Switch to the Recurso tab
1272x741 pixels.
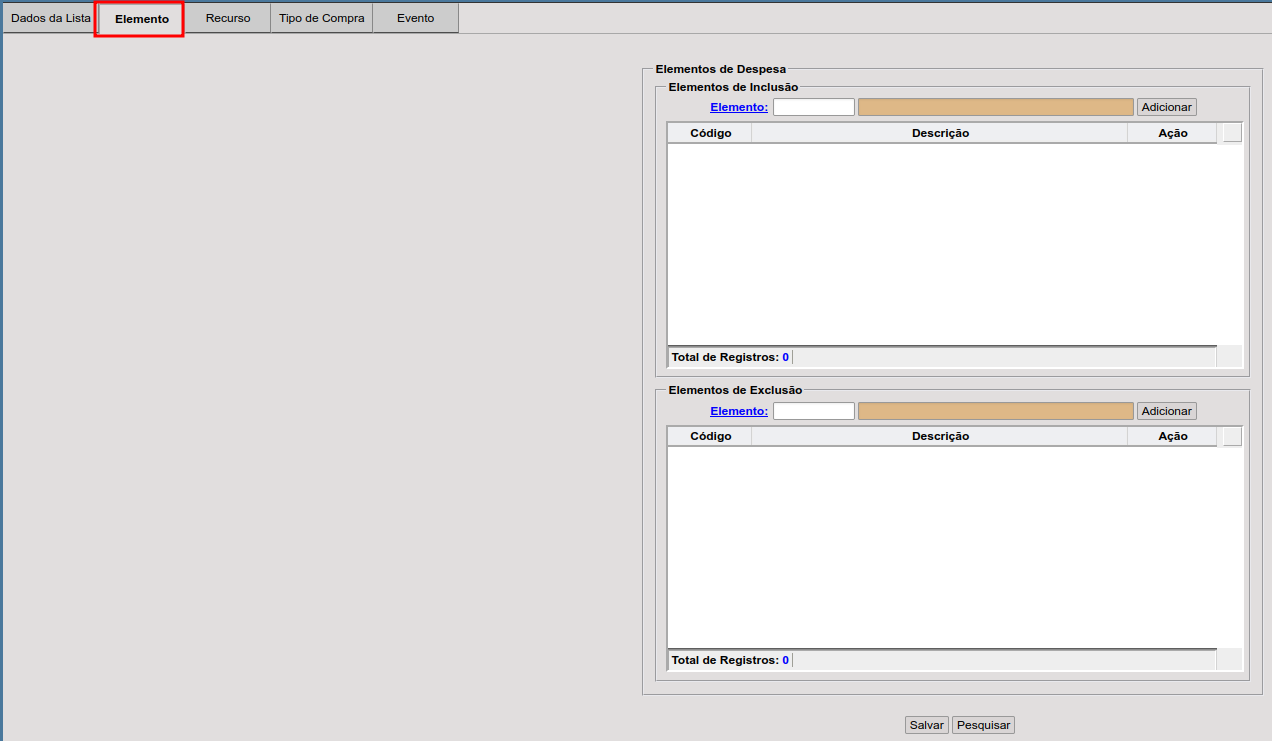coord(228,18)
